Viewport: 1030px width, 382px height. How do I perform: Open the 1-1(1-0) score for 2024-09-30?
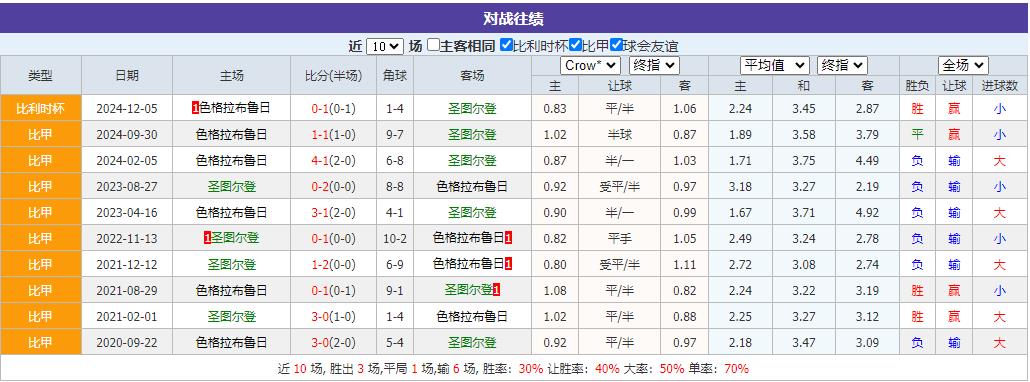(333, 135)
